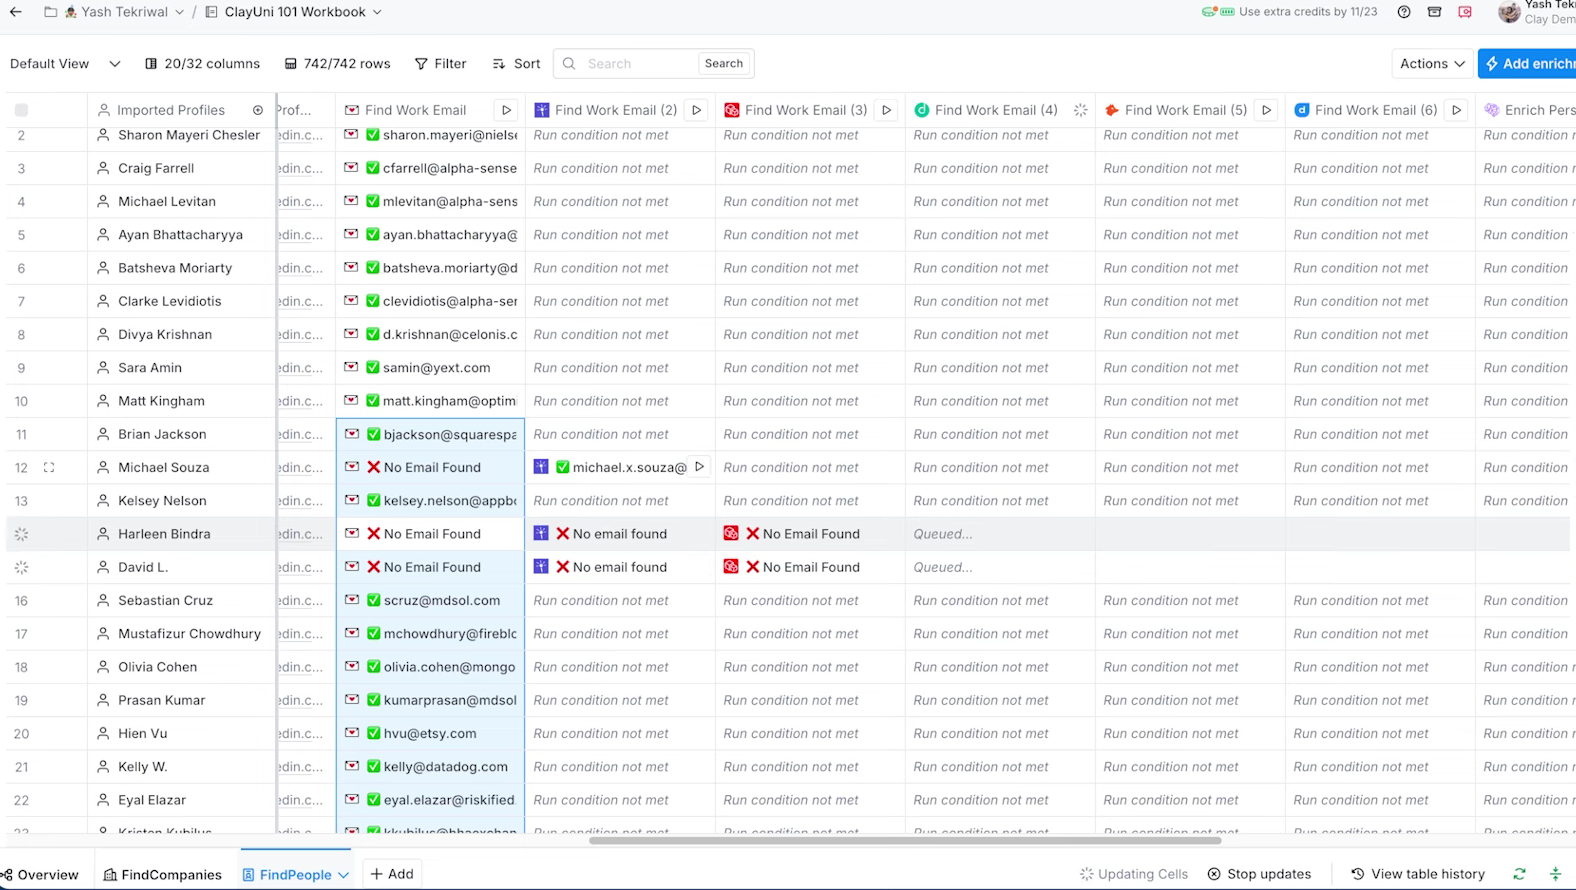Select the Craig Farrell name cell
The image size is (1576, 890).
tap(181, 168)
